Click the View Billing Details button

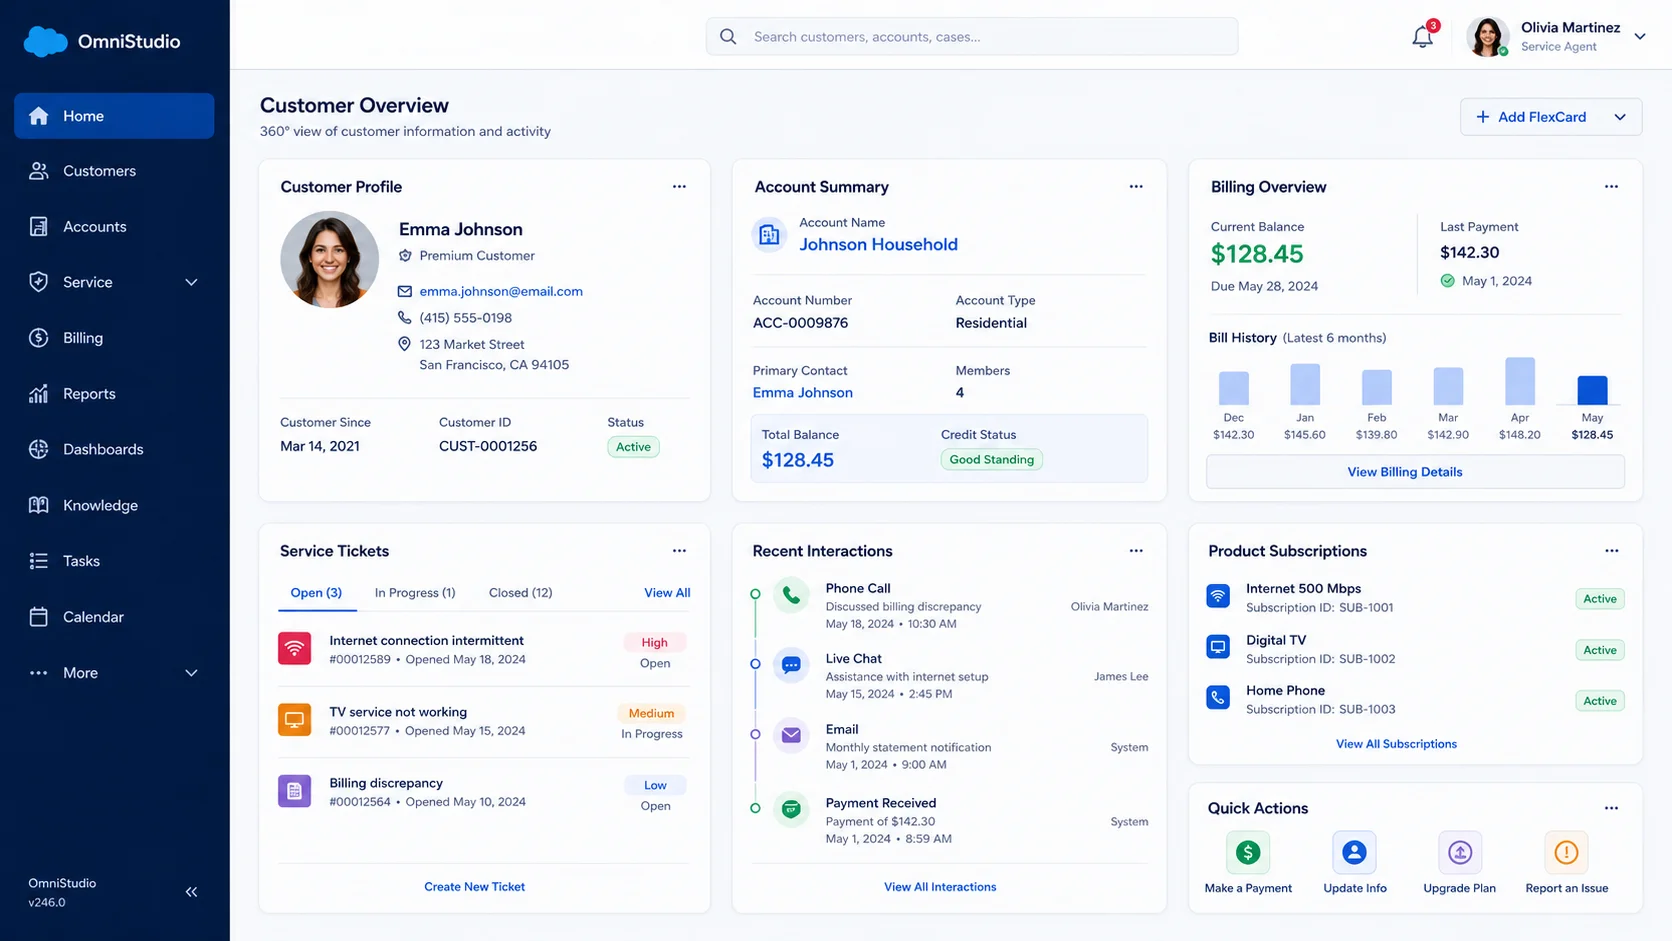point(1415,472)
